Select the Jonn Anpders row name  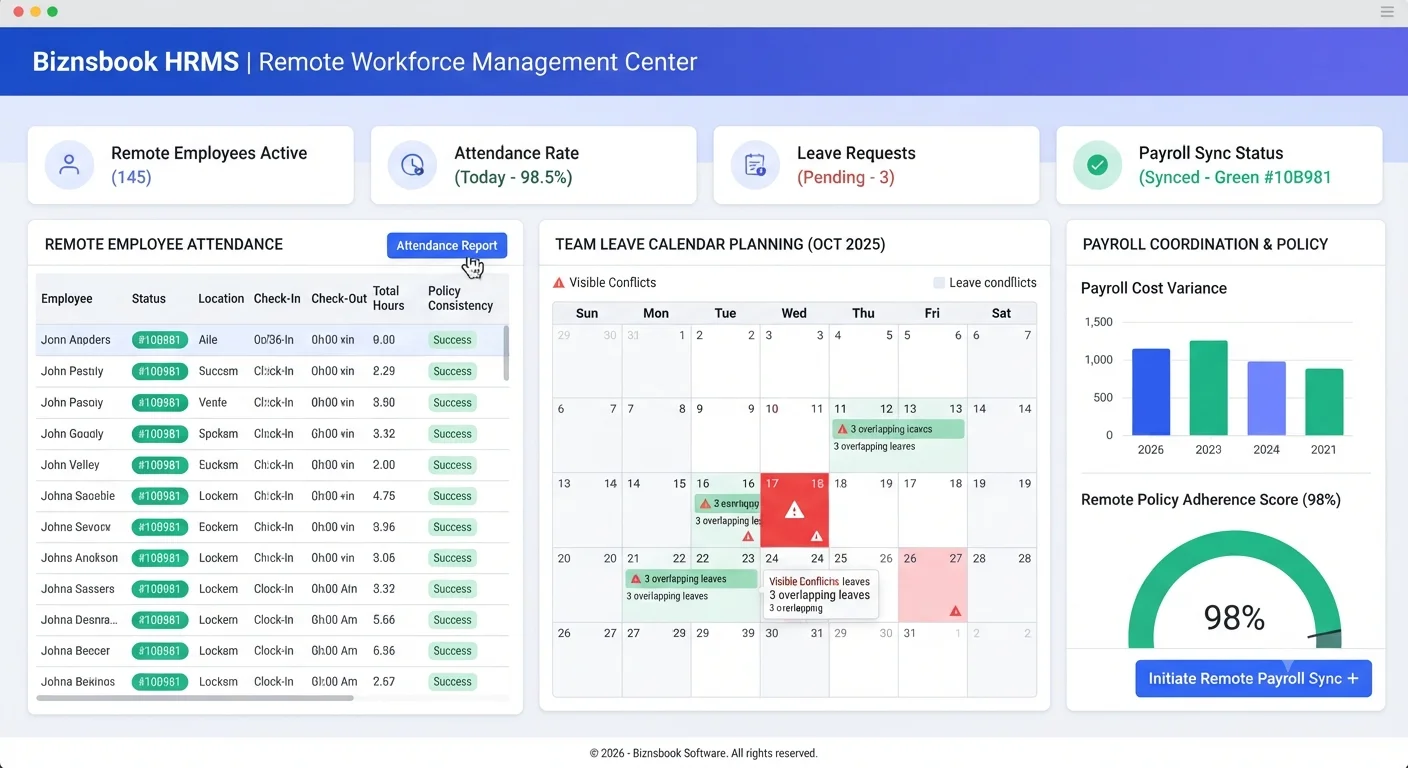coord(76,340)
